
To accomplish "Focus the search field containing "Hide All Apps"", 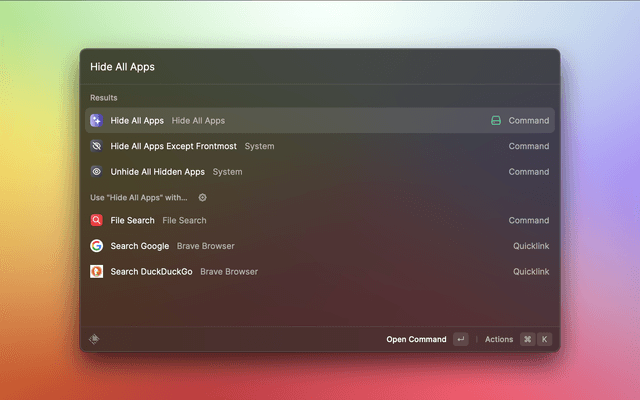I will [320, 67].
